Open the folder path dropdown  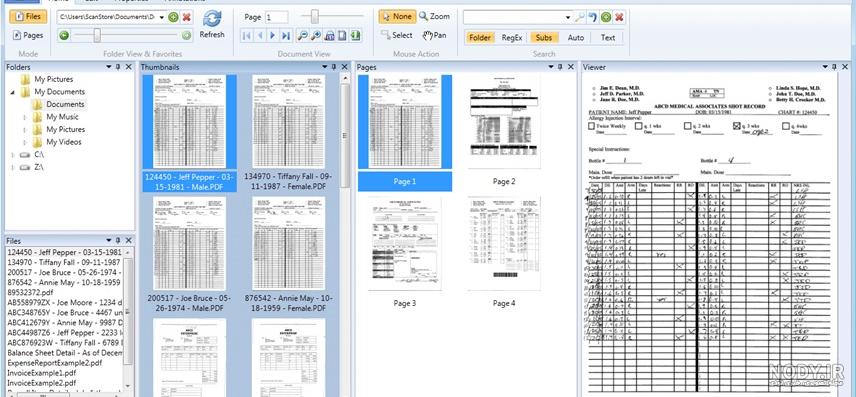pyautogui.click(x=162, y=17)
